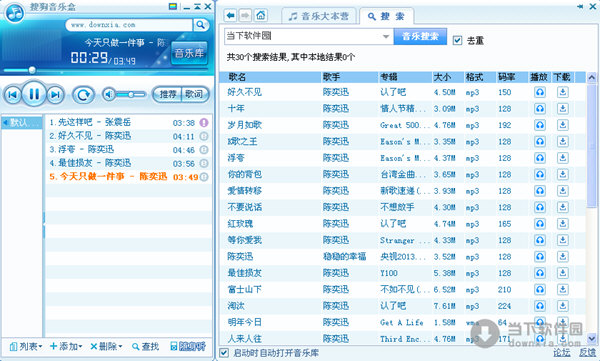The width and height of the screenshot is (600, 361).
Task: Select playing song 今天只做一件事 - 陈奕迅
Action: [x=128, y=177]
